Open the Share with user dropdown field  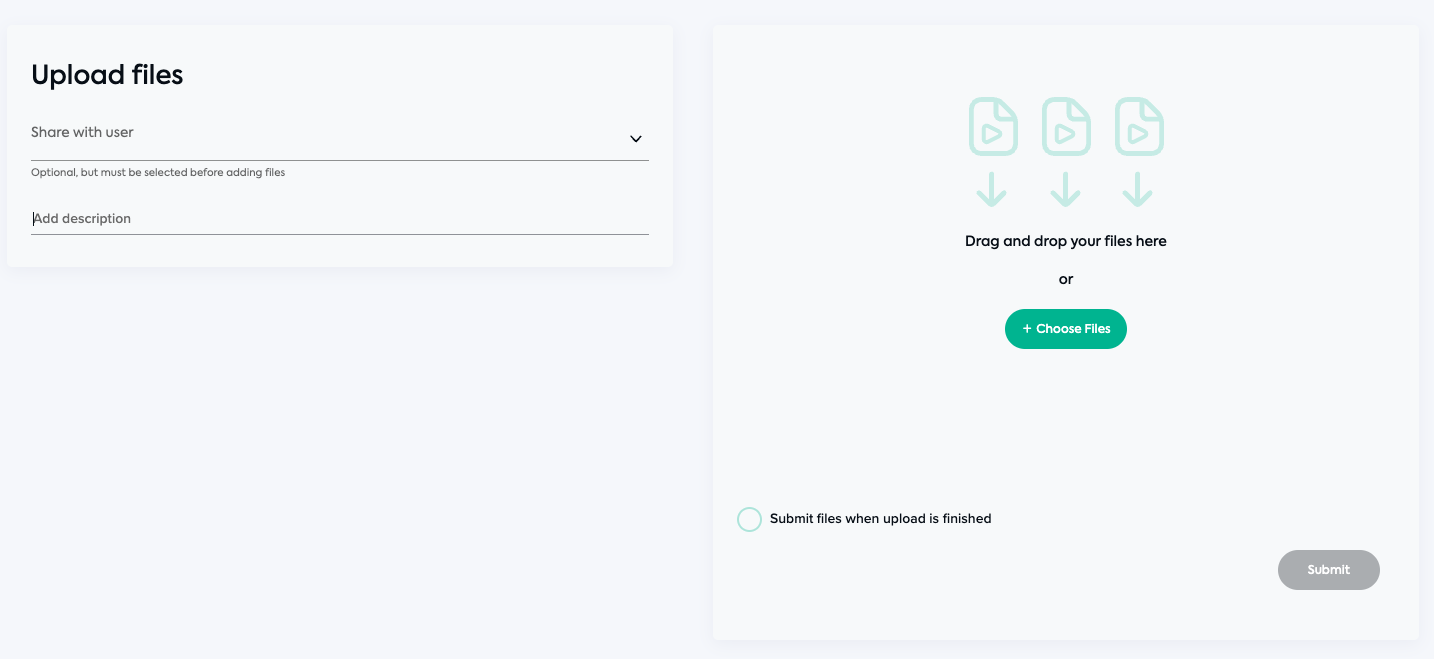tap(340, 138)
